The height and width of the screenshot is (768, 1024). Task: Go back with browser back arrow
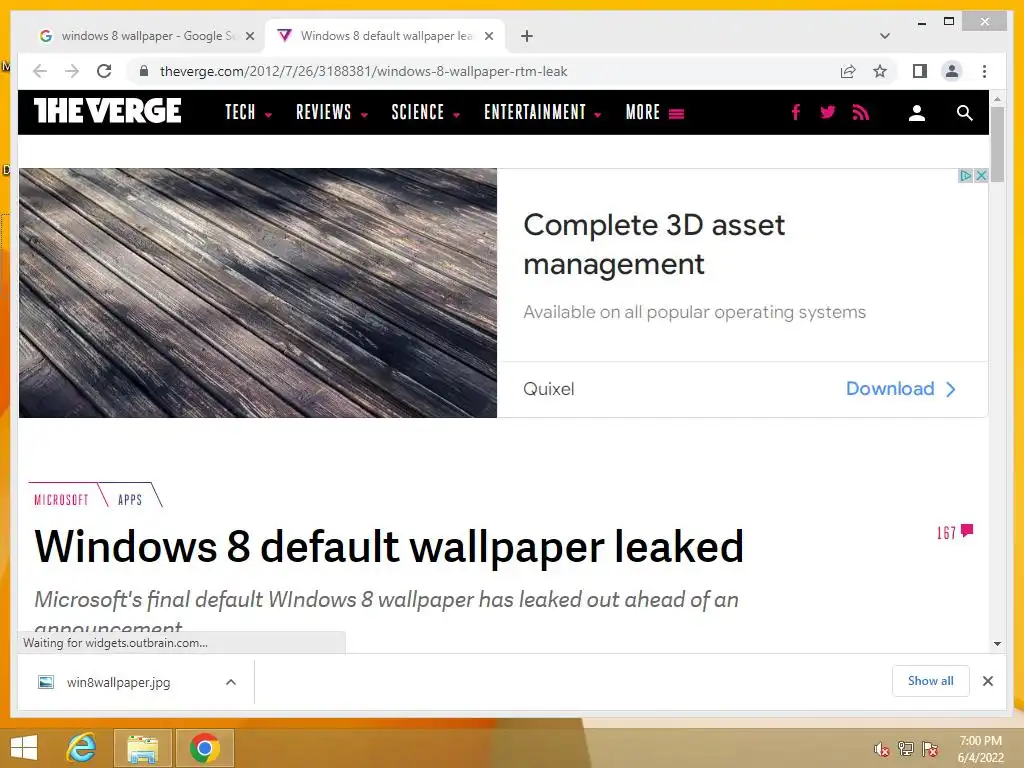coord(40,71)
